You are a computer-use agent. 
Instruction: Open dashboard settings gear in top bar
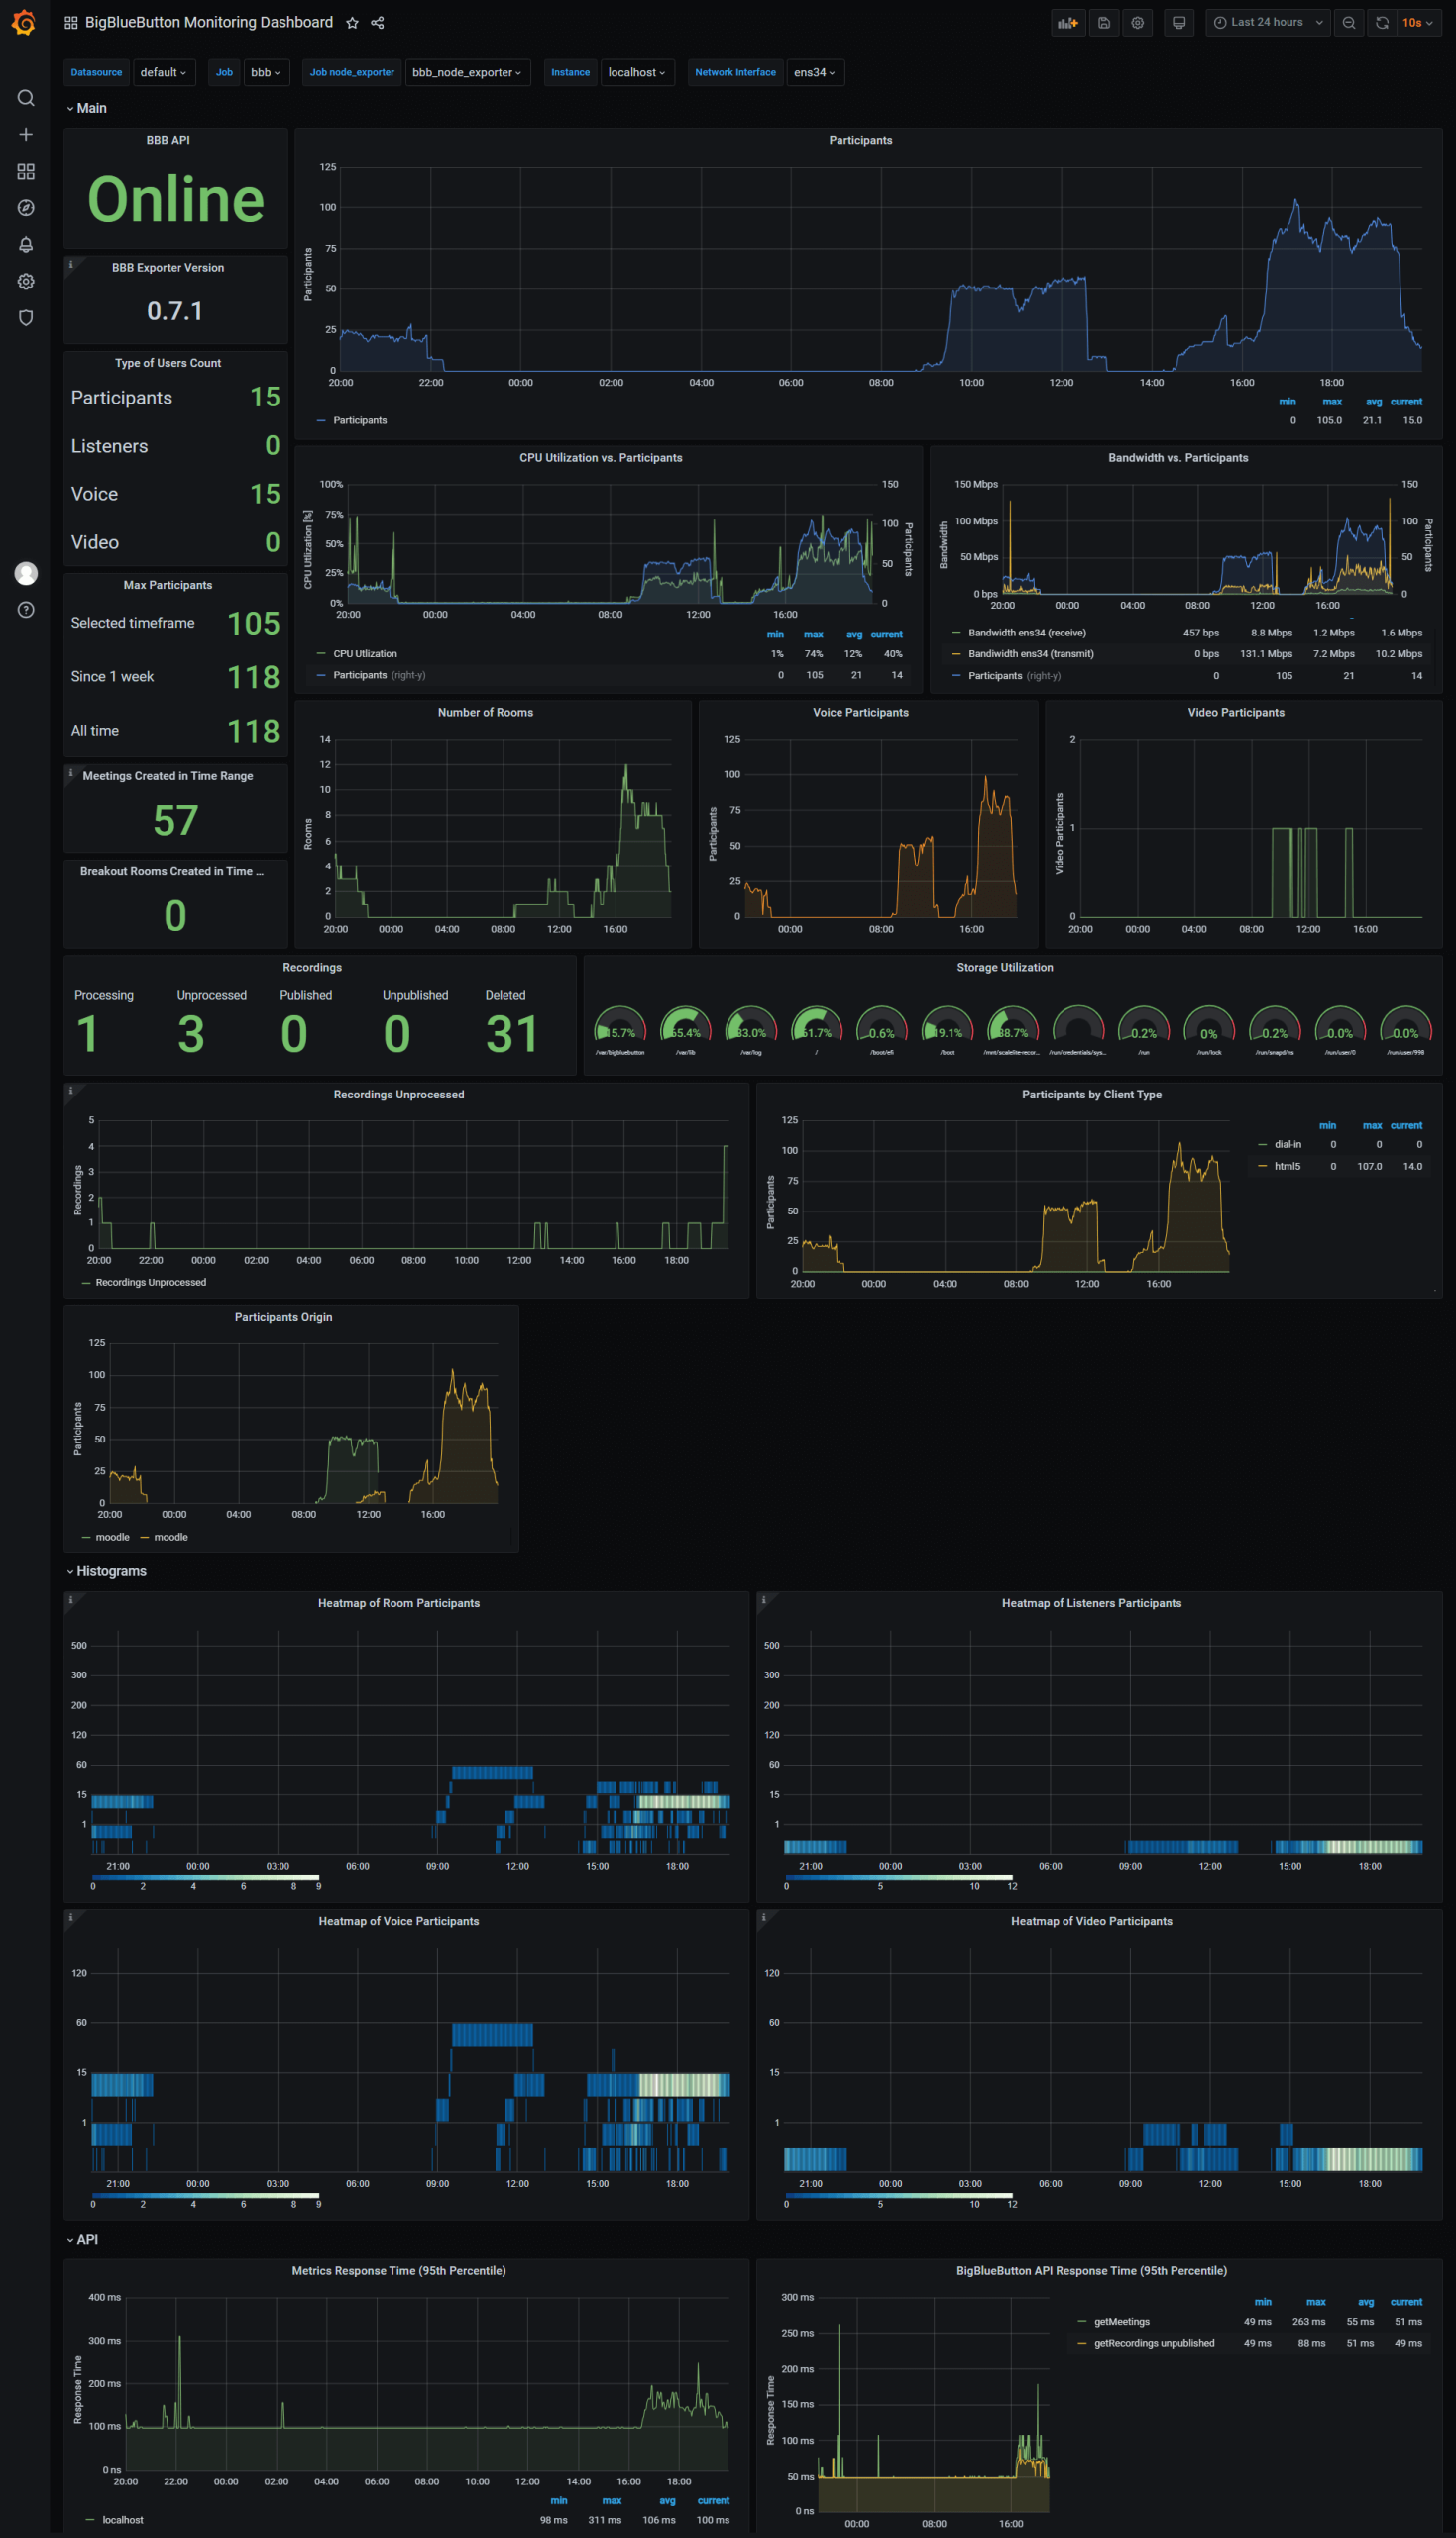[1137, 23]
